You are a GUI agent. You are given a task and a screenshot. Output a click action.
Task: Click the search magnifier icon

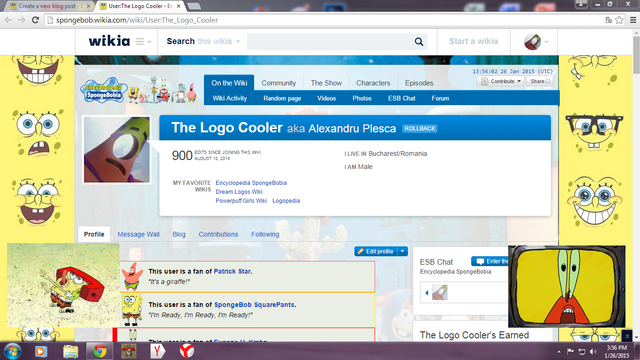[x=419, y=42]
